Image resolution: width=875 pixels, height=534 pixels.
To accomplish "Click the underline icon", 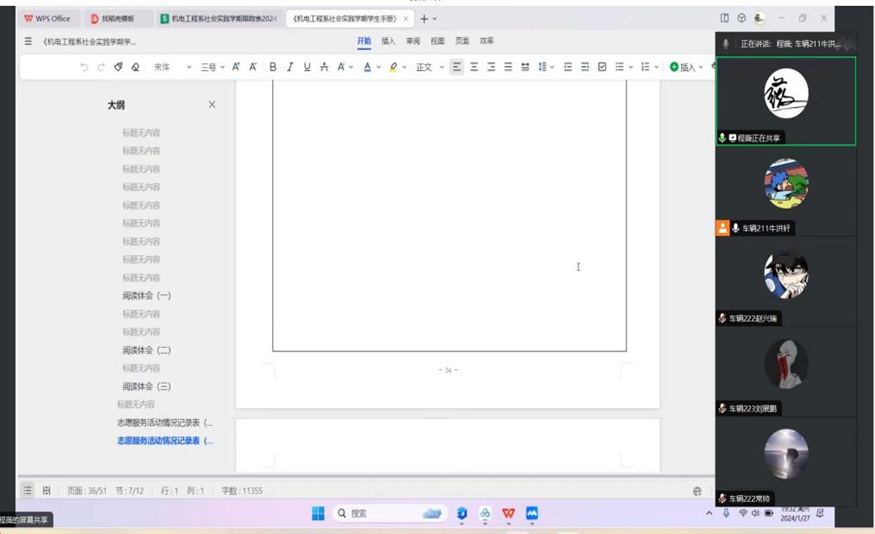I will [x=307, y=67].
